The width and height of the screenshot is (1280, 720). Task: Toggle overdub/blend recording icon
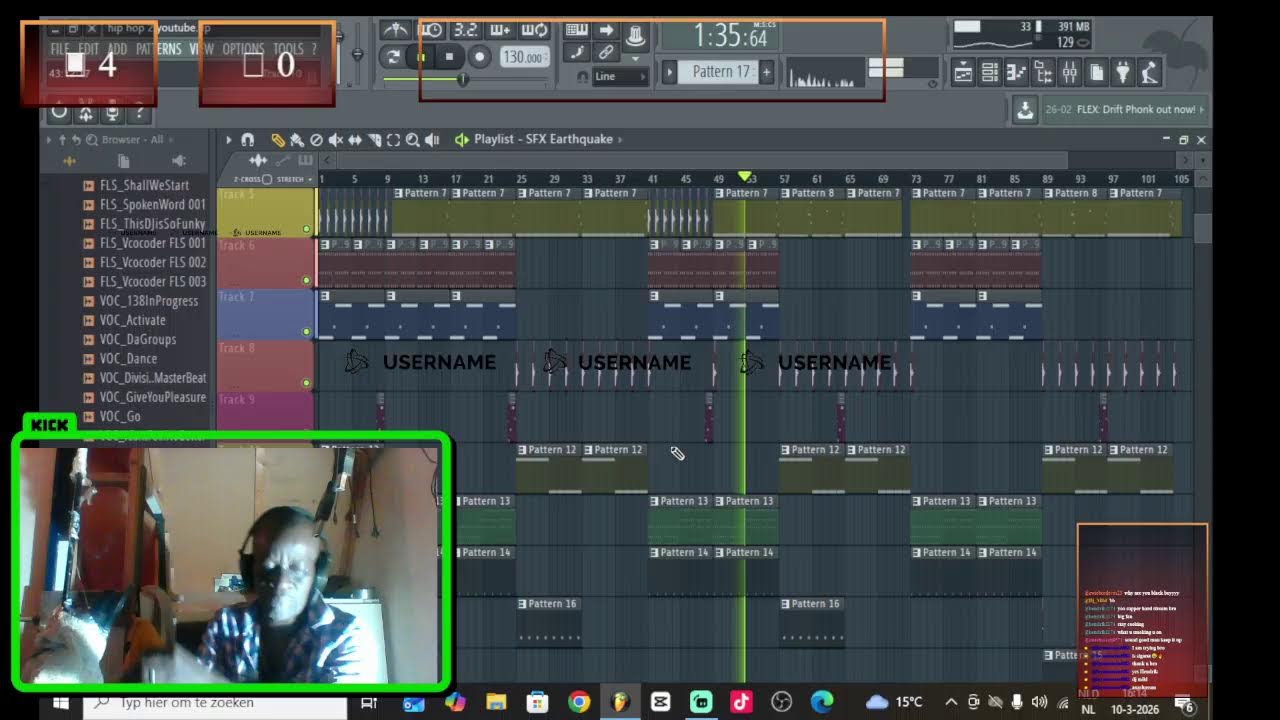500,30
